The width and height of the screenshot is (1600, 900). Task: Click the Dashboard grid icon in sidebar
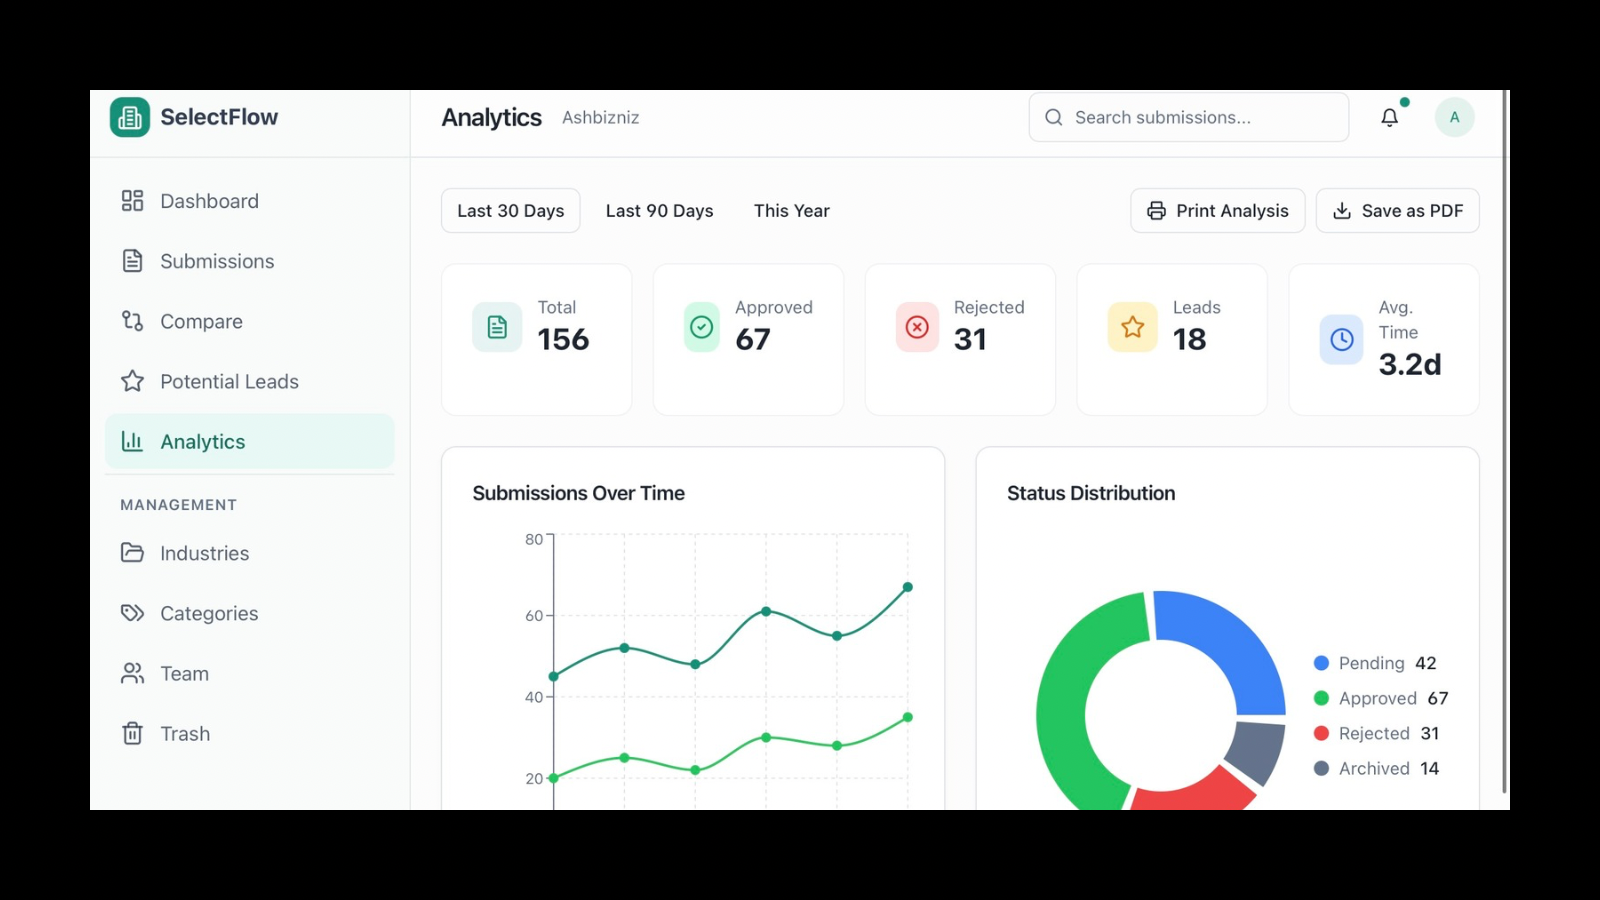coord(132,200)
